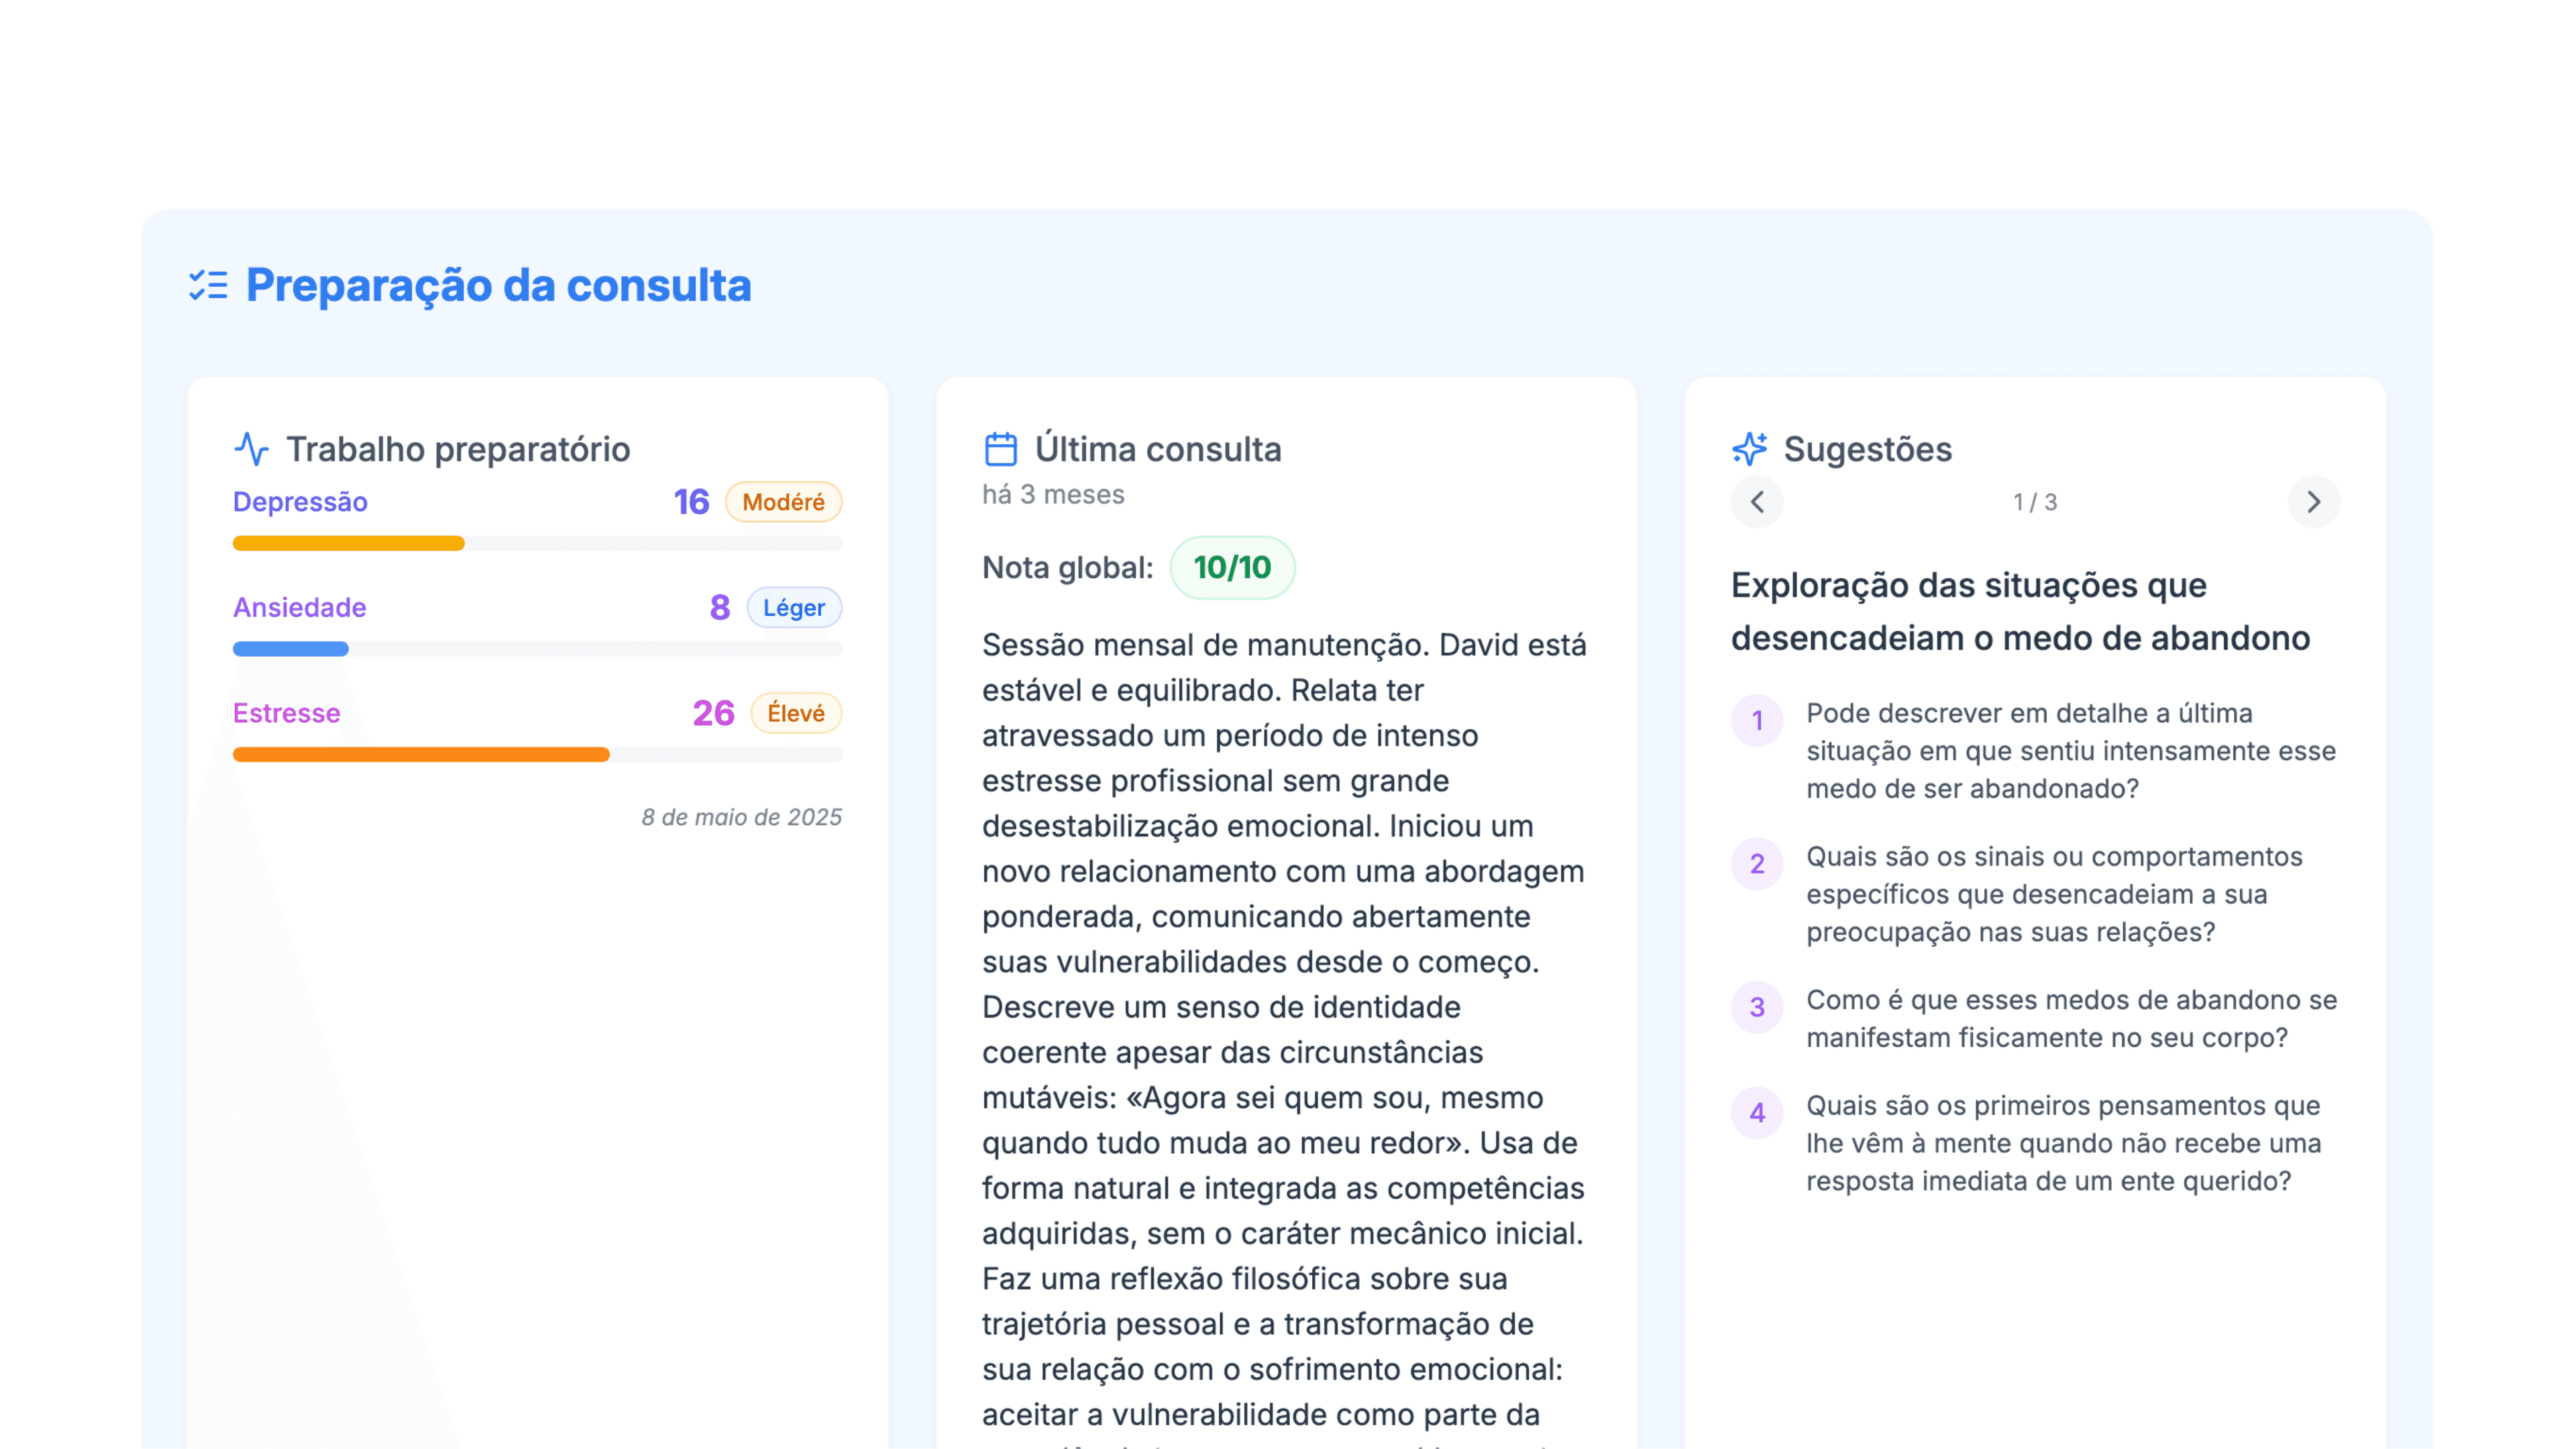This screenshot has width=2576, height=1449.
Task: Click the activity pulse icon next to Trabalho preparatório
Action: coord(251,449)
